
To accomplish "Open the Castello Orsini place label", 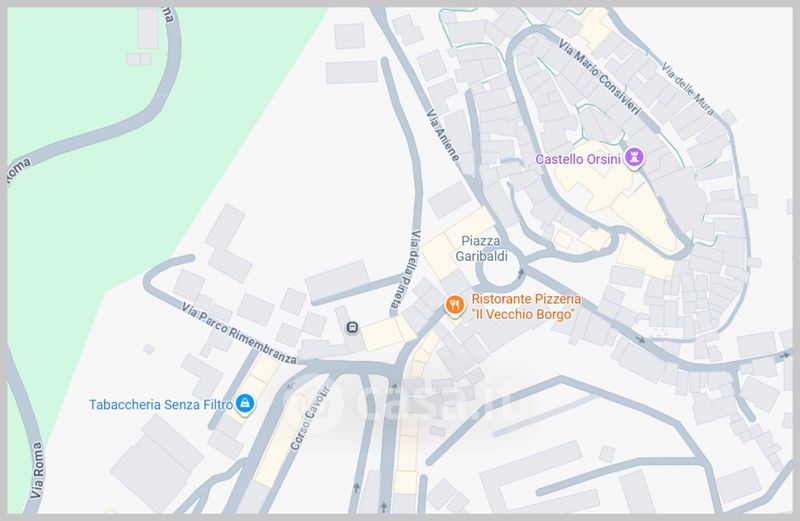I will pos(578,159).
